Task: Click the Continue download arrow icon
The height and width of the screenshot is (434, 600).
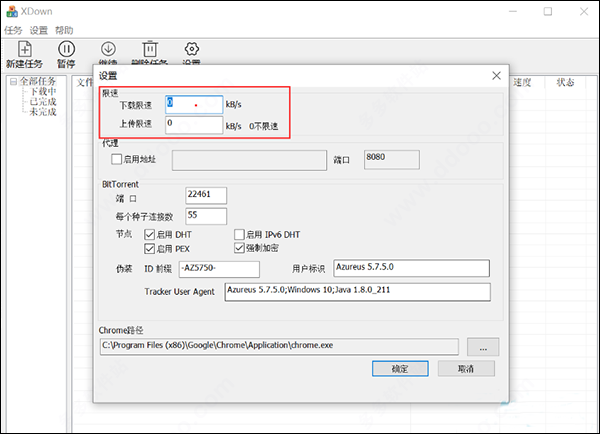Action: pos(108,49)
